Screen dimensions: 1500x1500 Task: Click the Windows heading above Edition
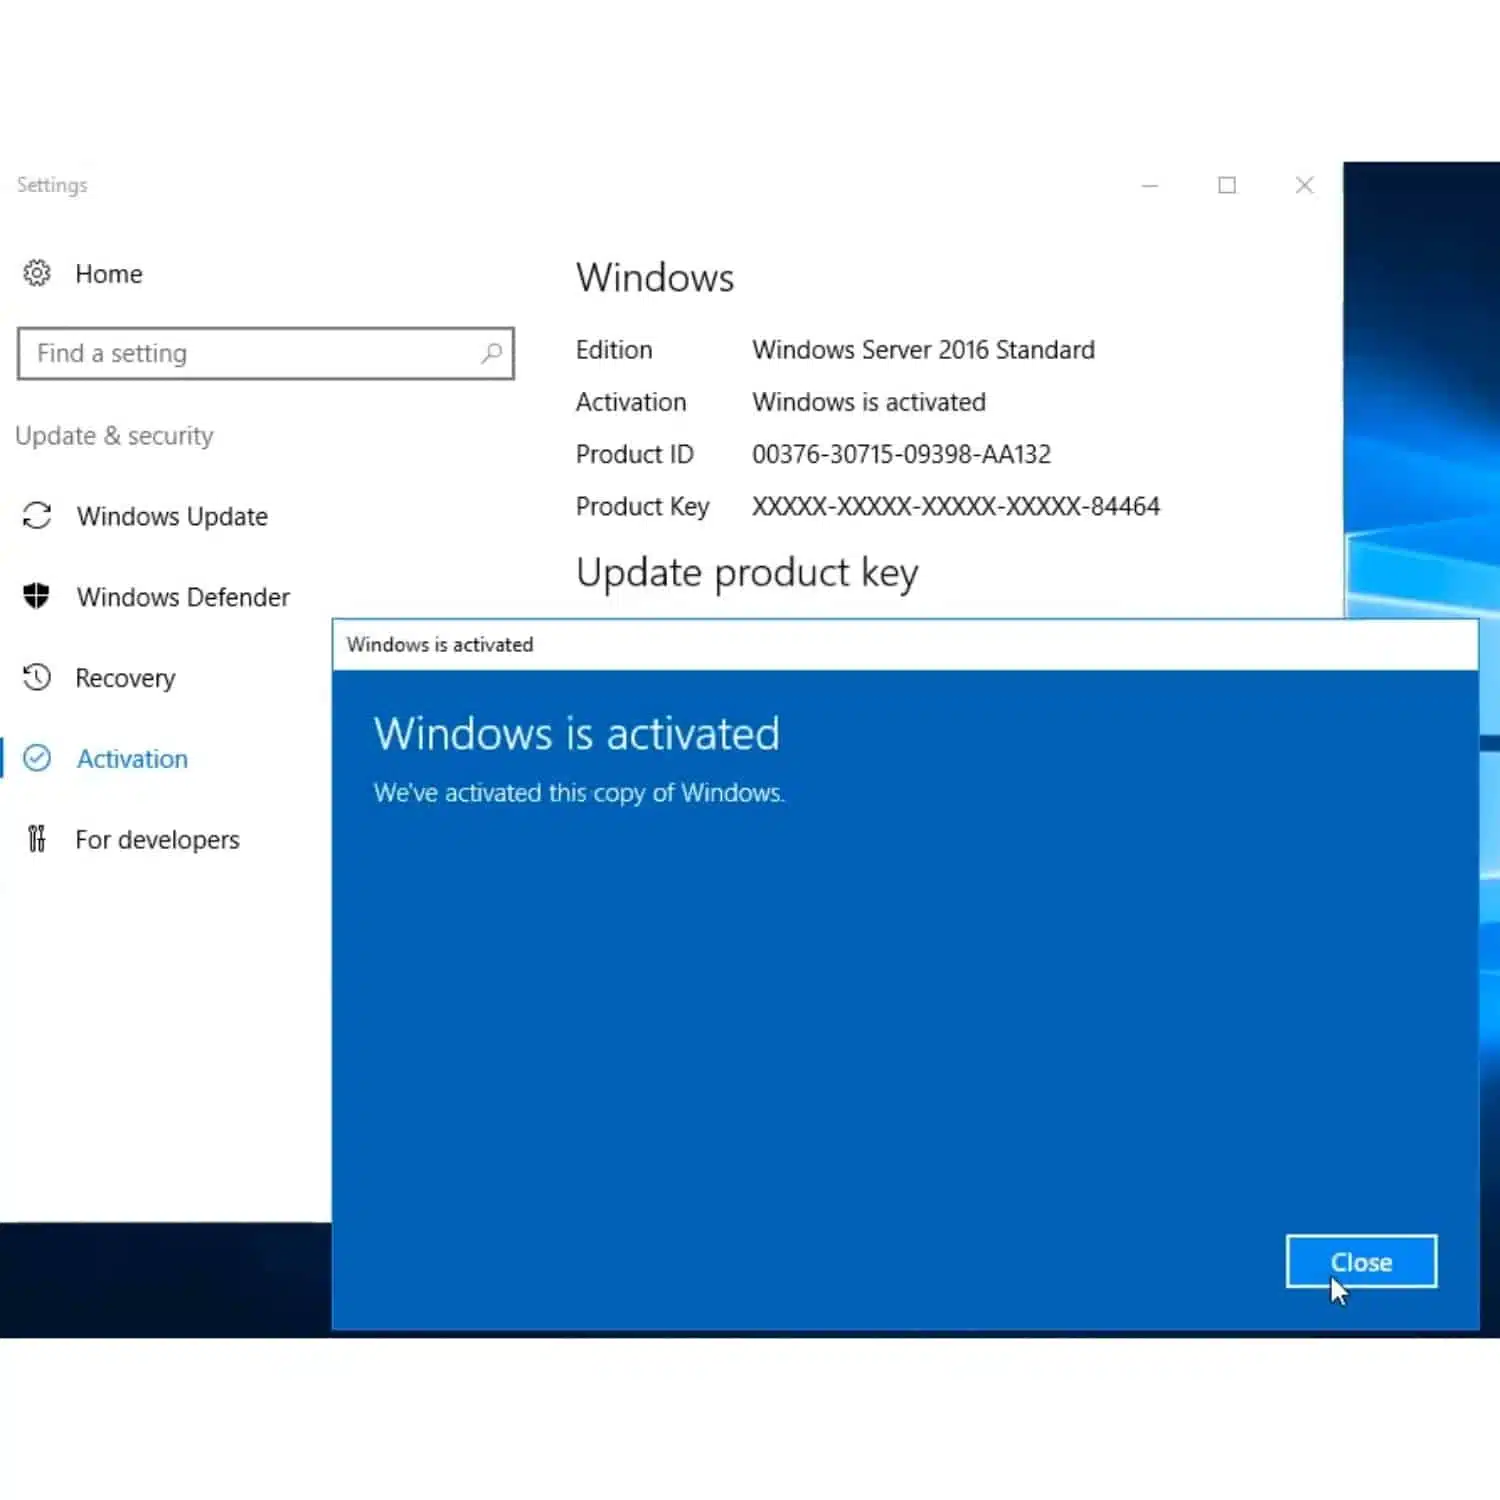tap(655, 278)
